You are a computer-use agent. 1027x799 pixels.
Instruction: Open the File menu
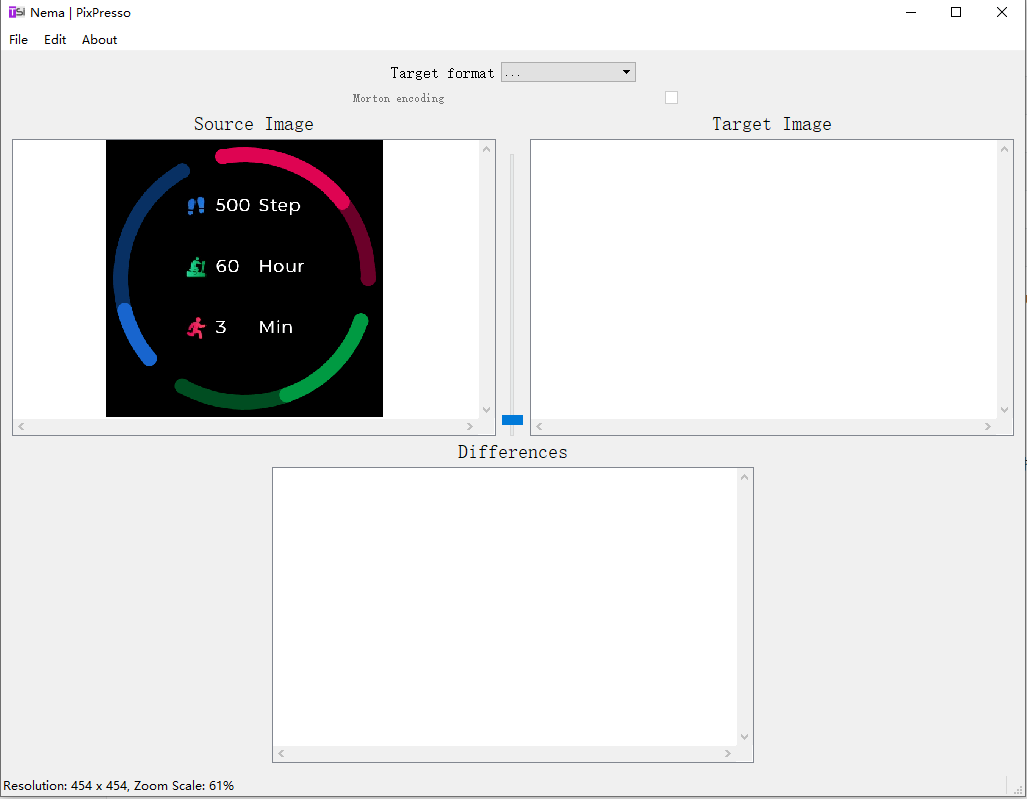pos(18,39)
